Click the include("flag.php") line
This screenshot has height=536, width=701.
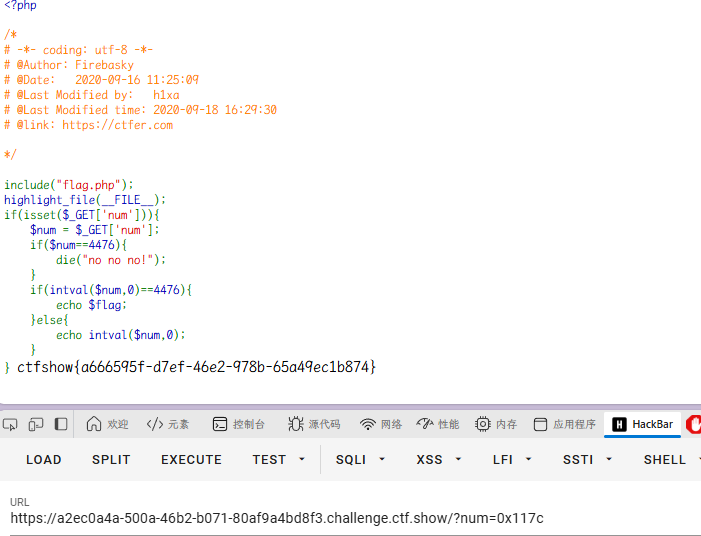pyautogui.click(x=69, y=185)
